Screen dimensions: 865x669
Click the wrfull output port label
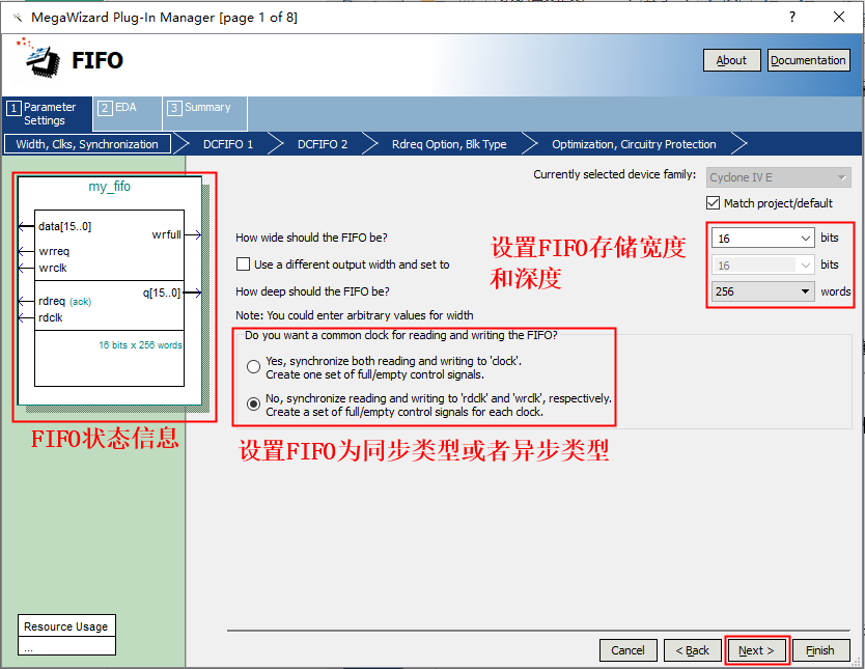pyautogui.click(x=166, y=234)
